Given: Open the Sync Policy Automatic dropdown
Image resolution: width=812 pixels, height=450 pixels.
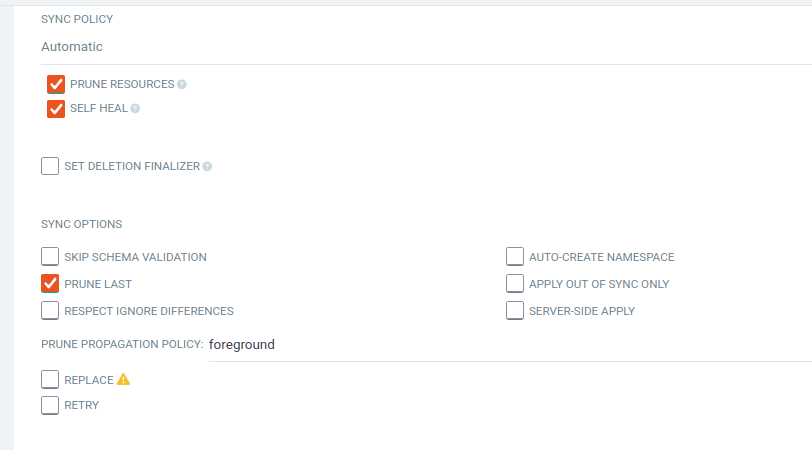Looking at the screenshot, I should point(426,47).
